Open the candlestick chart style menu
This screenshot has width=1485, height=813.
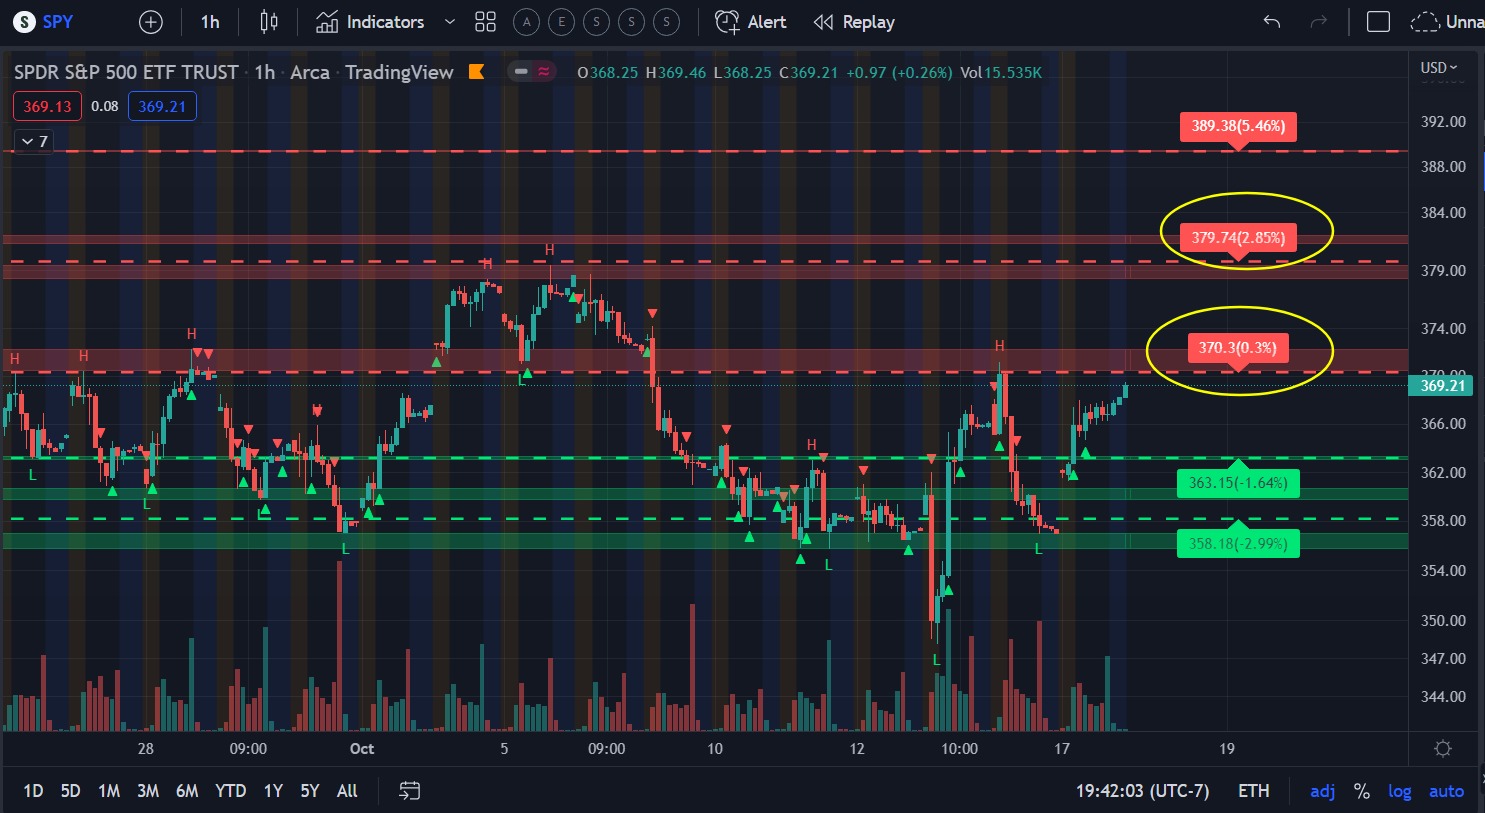269,22
